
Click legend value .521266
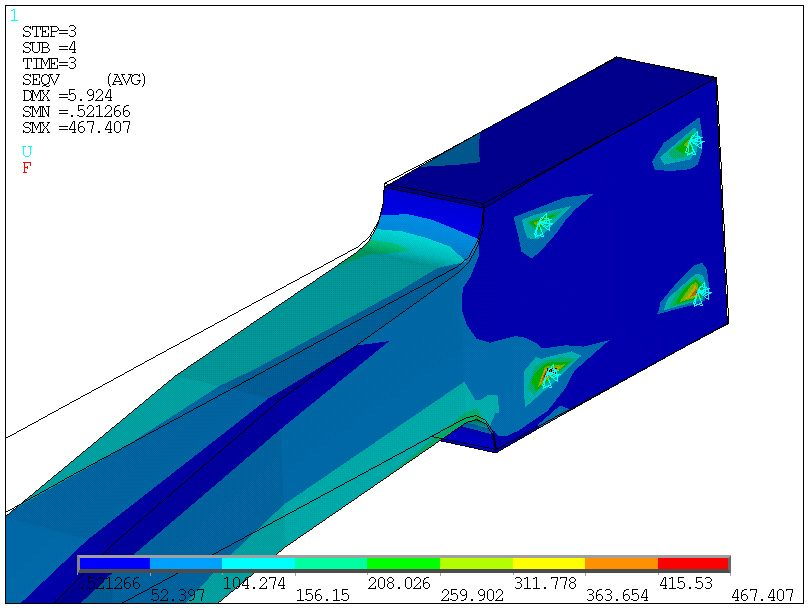110,584
